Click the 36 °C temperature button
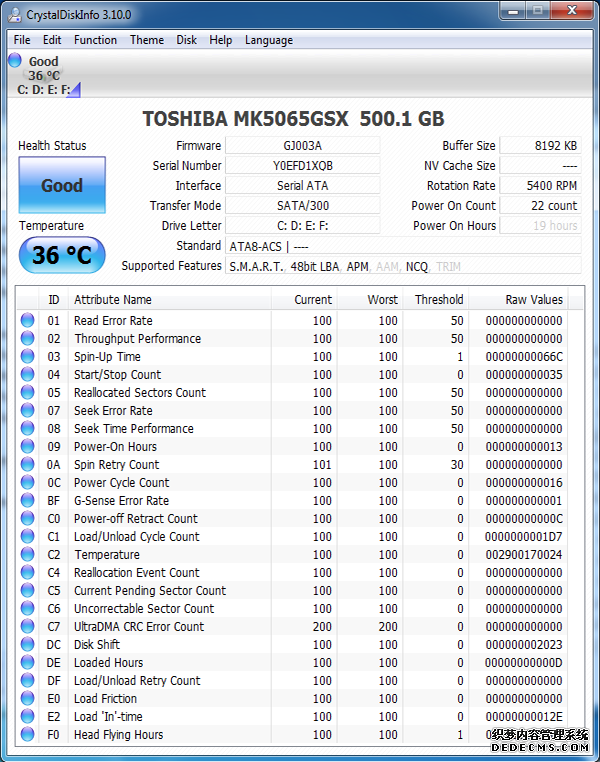Screen dimensions: 600x762 click(62, 255)
